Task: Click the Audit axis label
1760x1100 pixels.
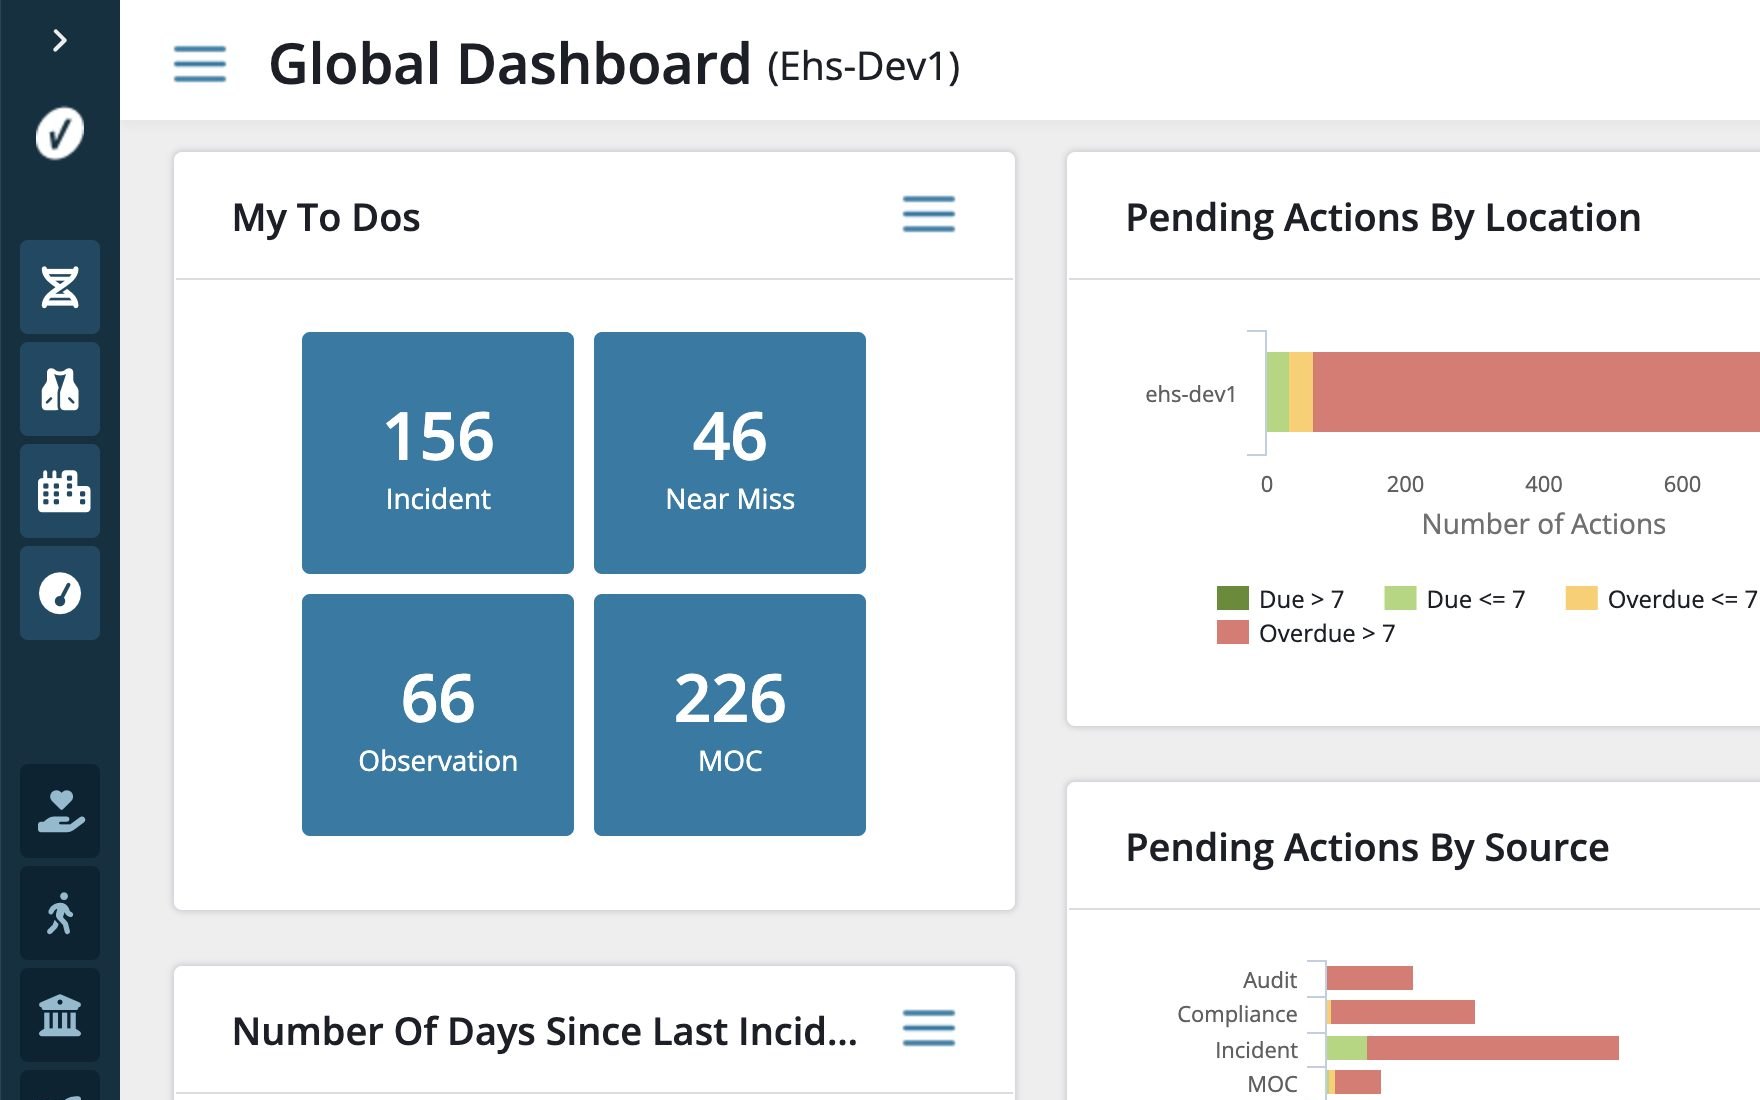Action: pos(1270,980)
